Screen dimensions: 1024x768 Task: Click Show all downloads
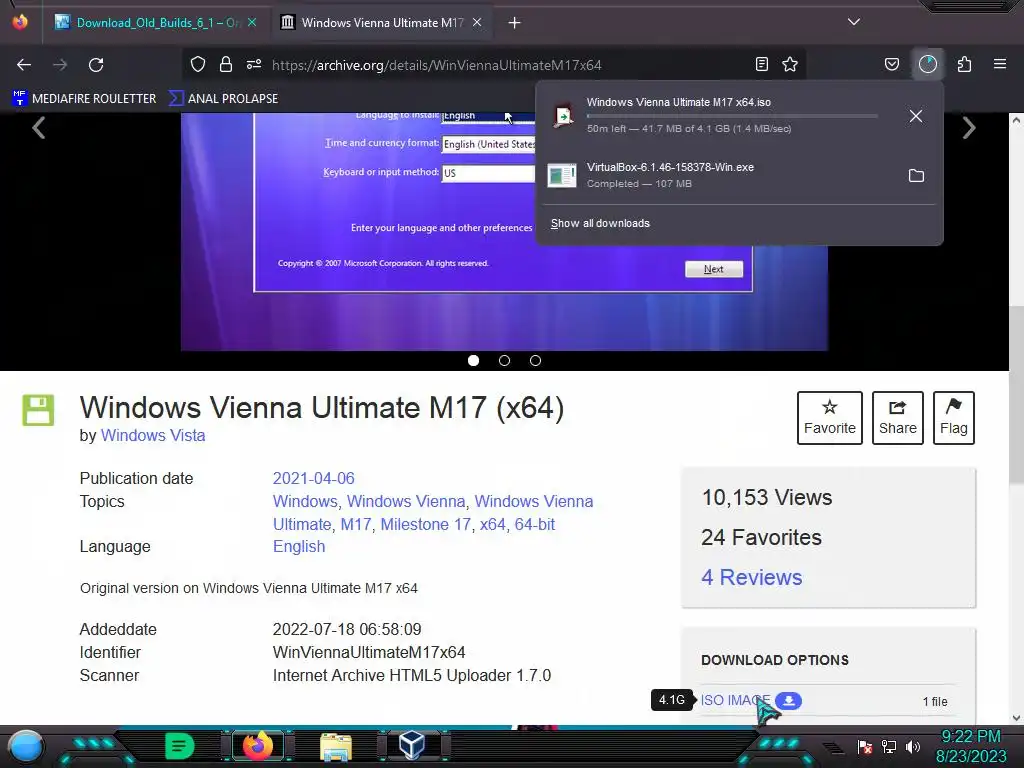coord(600,223)
